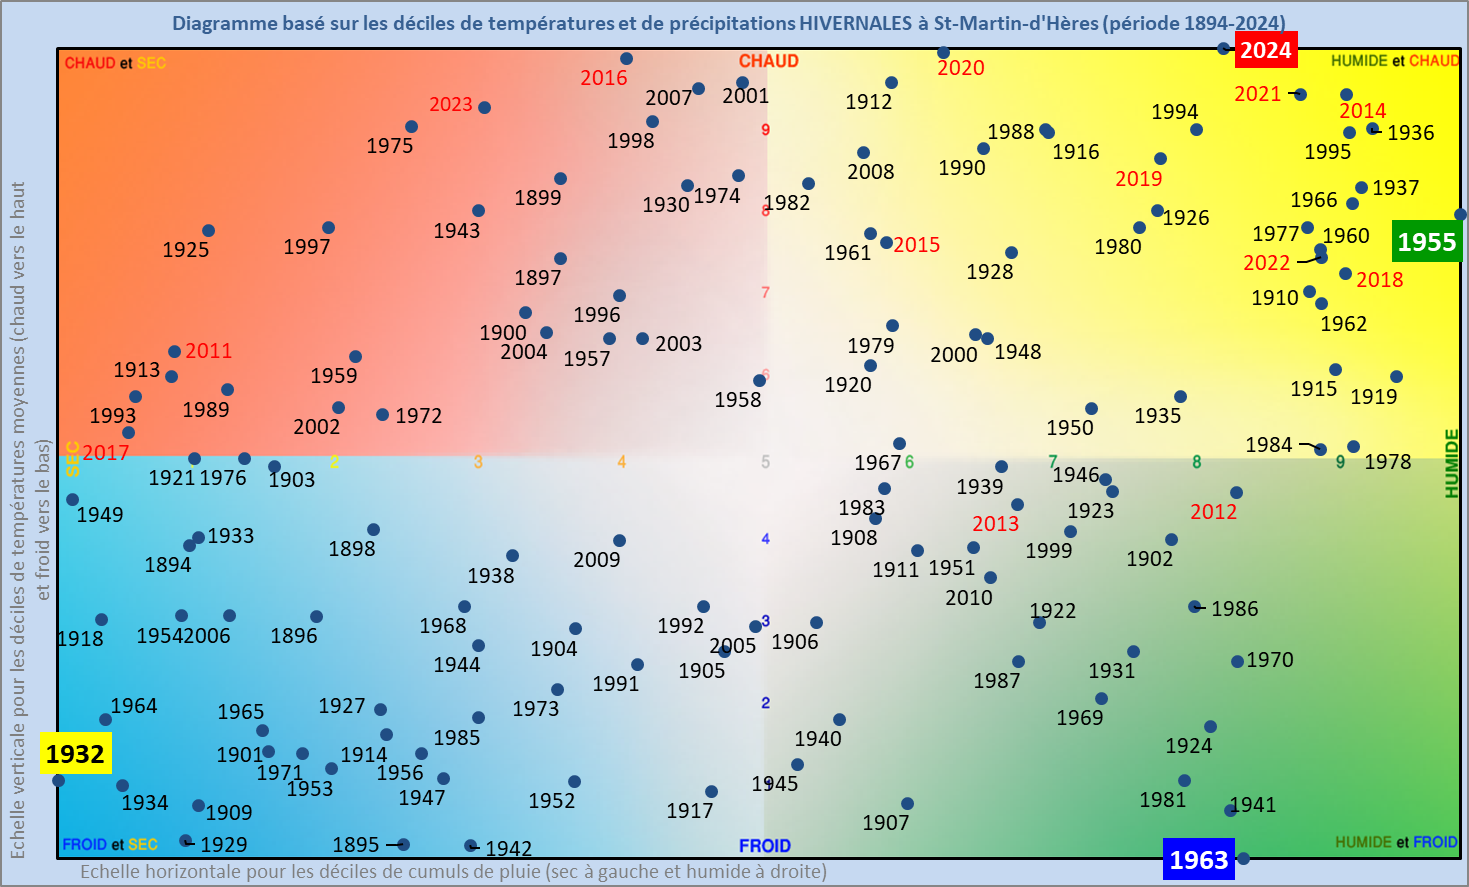Click the year label 1929
The image size is (1469, 887).
pyautogui.click(x=224, y=845)
